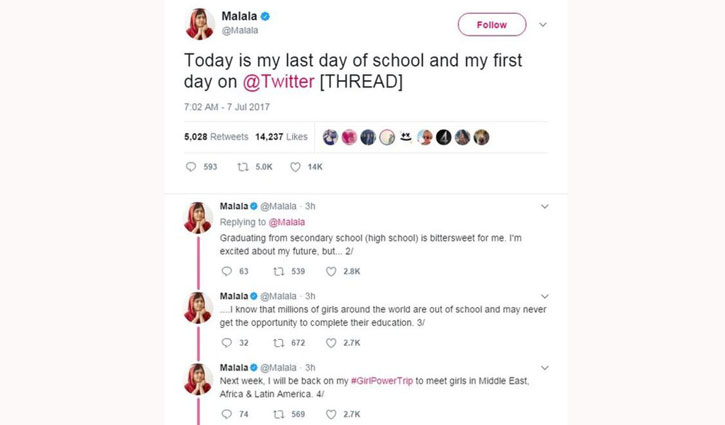
Task: View the 5,028 Retweets list
Action: coord(216,137)
